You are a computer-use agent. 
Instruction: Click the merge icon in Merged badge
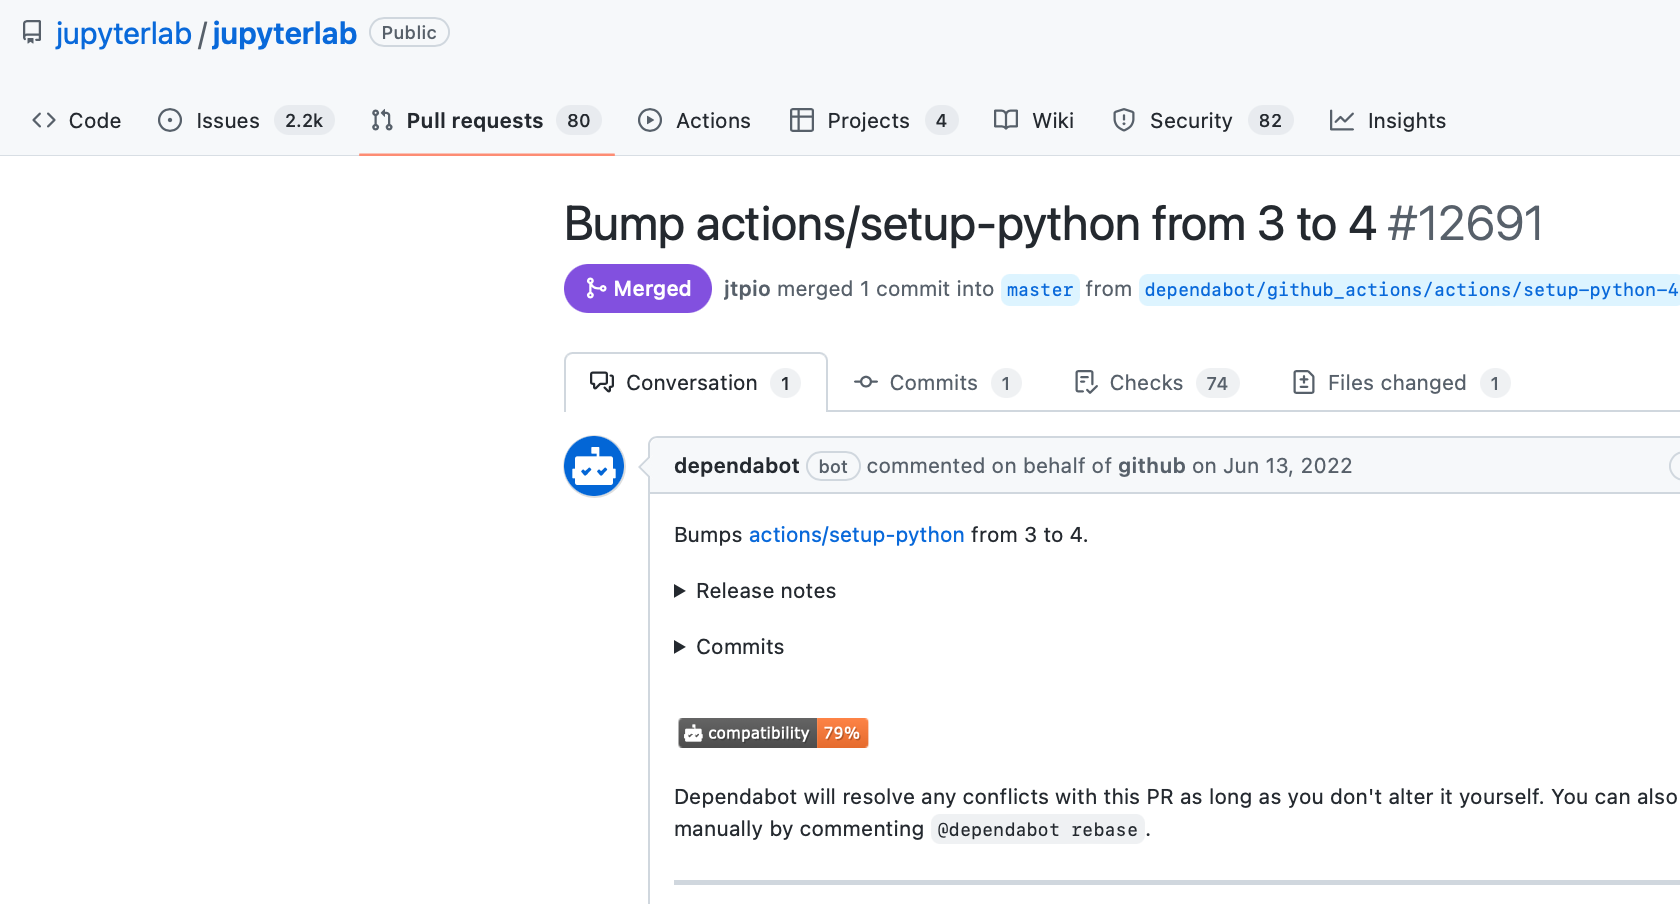(x=596, y=288)
